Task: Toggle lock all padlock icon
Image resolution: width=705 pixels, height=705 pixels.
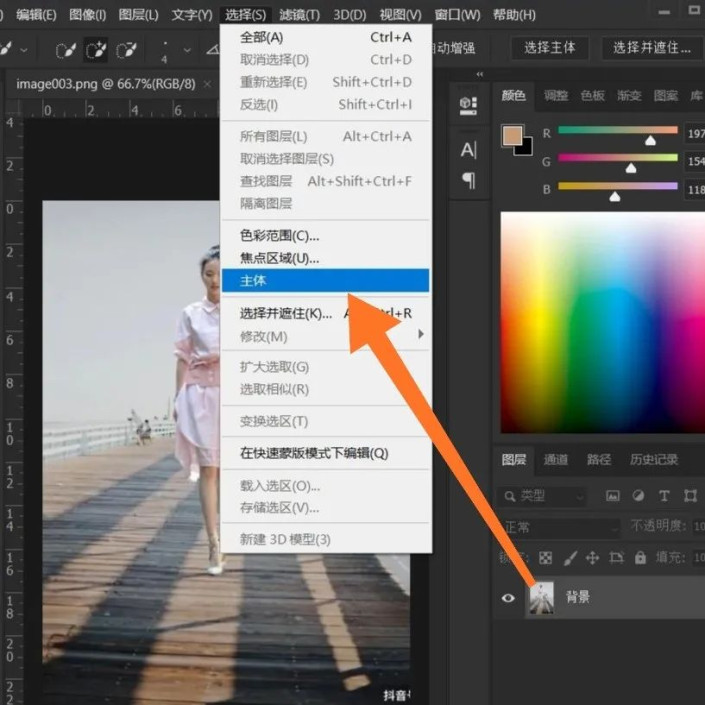Action: click(x=640, y=558)
